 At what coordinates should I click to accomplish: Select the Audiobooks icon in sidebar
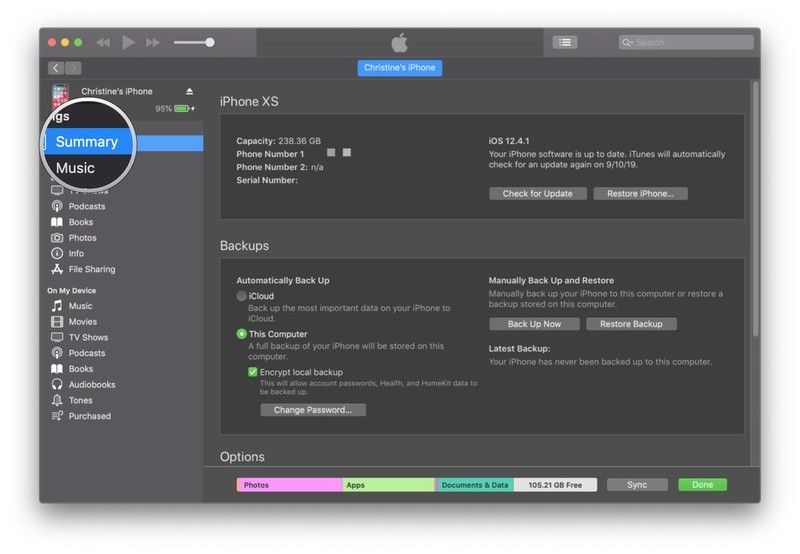57,384
